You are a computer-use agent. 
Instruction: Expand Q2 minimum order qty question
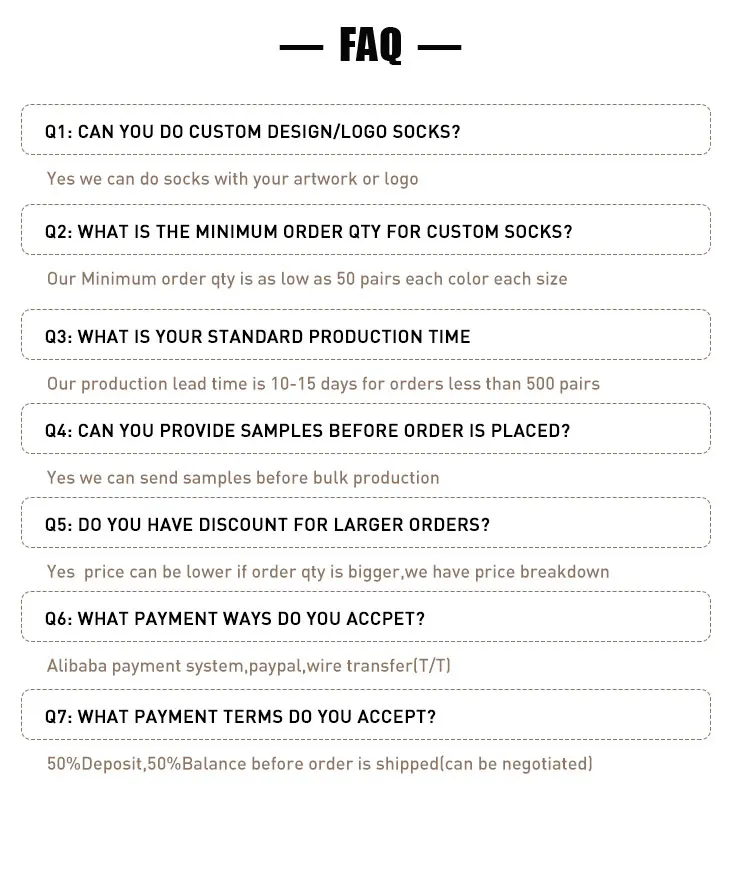[365, 231]
